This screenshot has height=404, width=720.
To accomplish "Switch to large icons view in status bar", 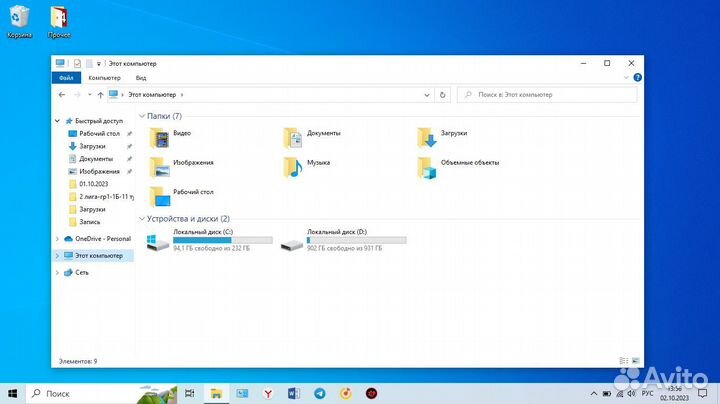I will tap(634, 360).
